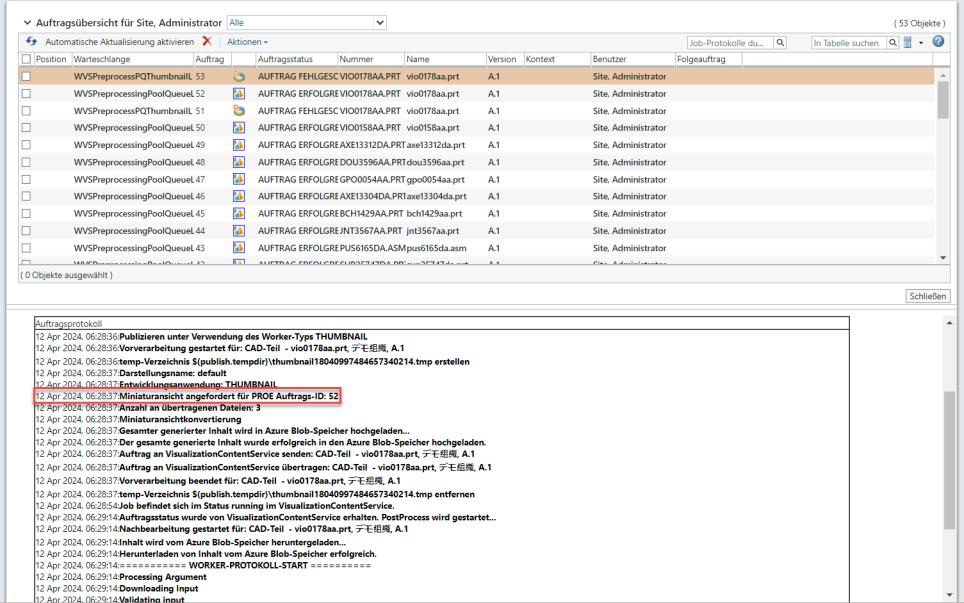Check the box for job 51
This screenshot has width=964, height=603.
click(x=26, y=111)
